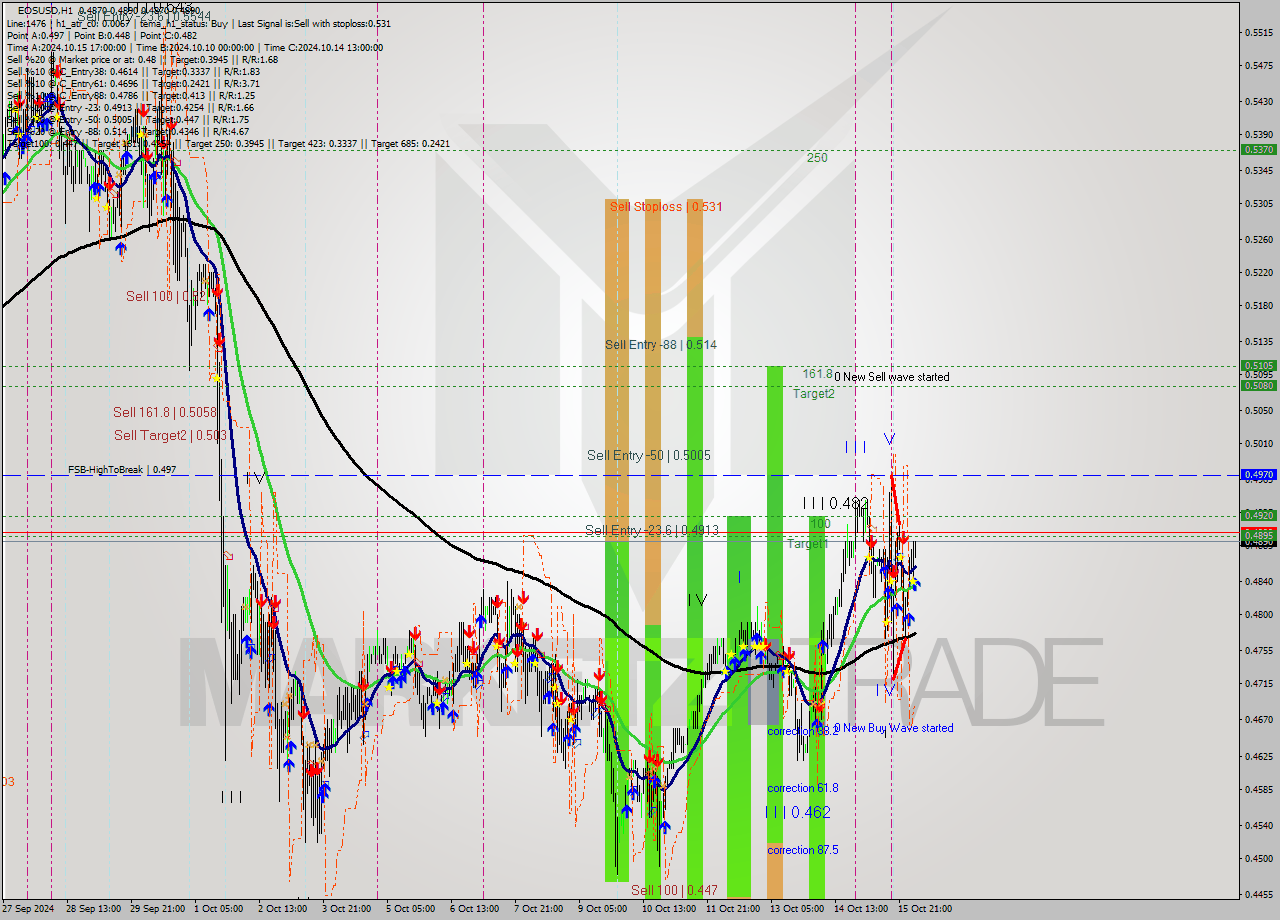This screenshot has height=920, width=1280.
Task: Click the green 0.4920 price tag
Action: click(1258, 515)
